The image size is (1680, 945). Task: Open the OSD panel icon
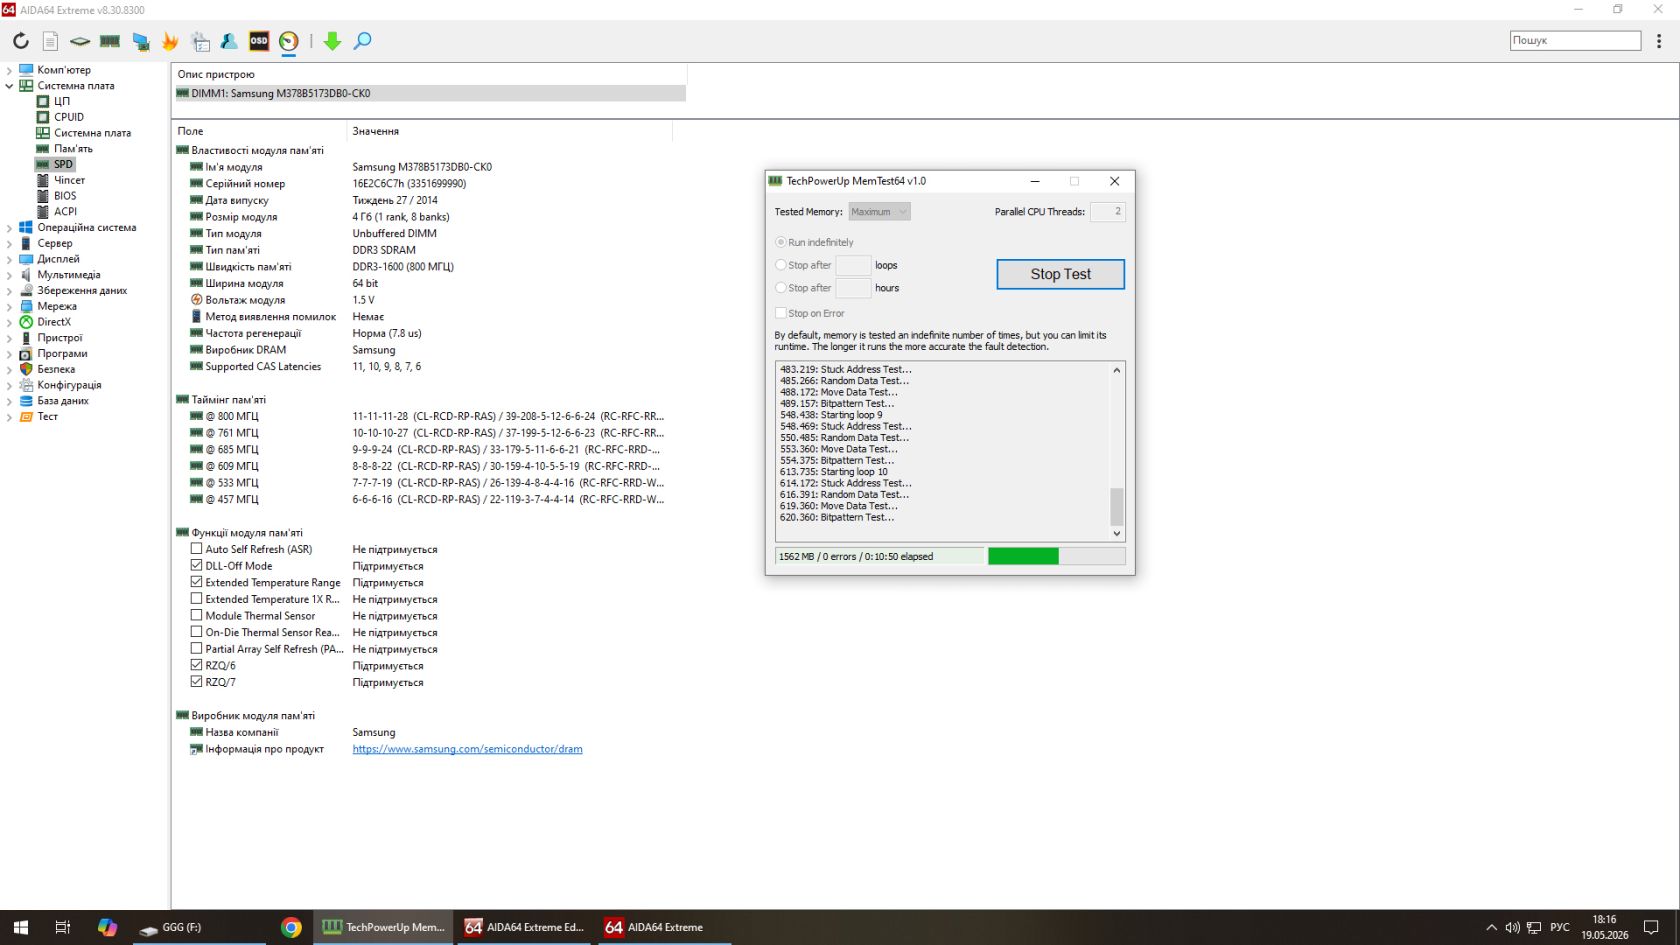[259, 41]
